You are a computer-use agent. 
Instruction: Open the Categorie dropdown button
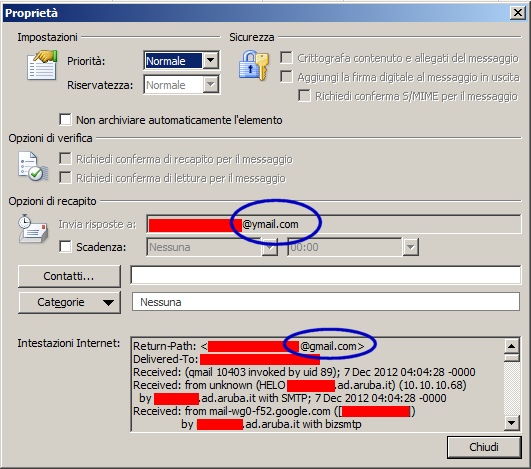[69, 302]
